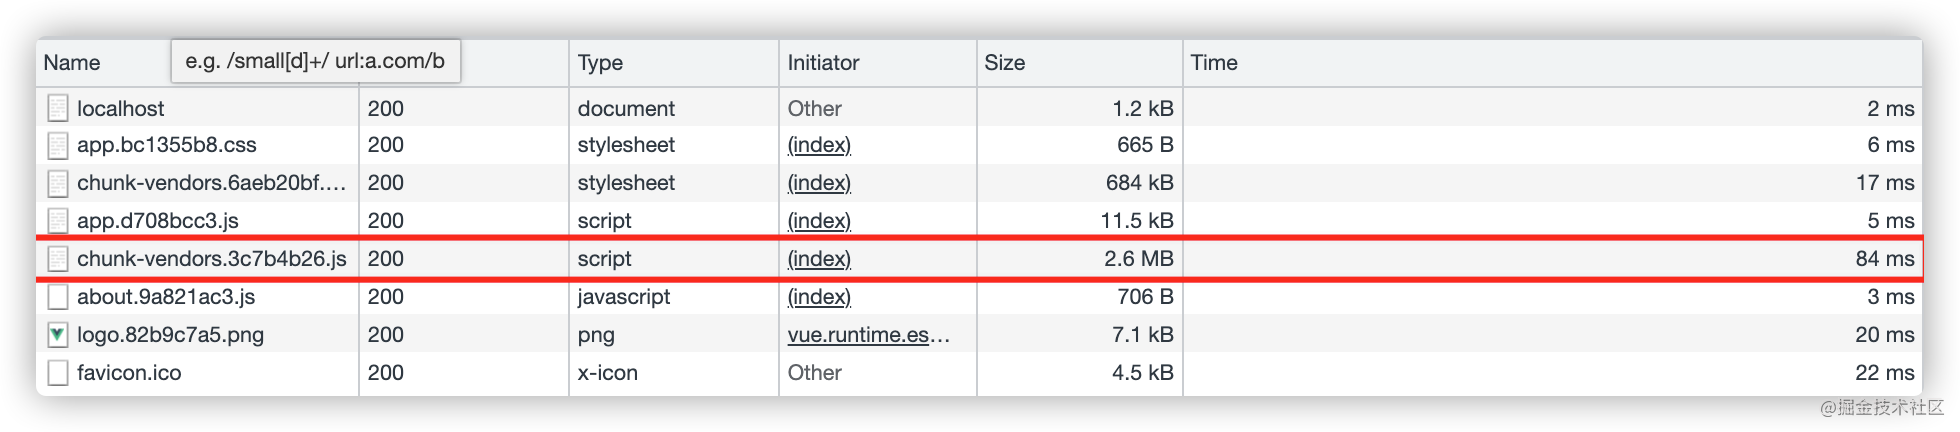Sort by the Initiator column header
This screenshot has width=1960, height=432.
click(823, 63)
